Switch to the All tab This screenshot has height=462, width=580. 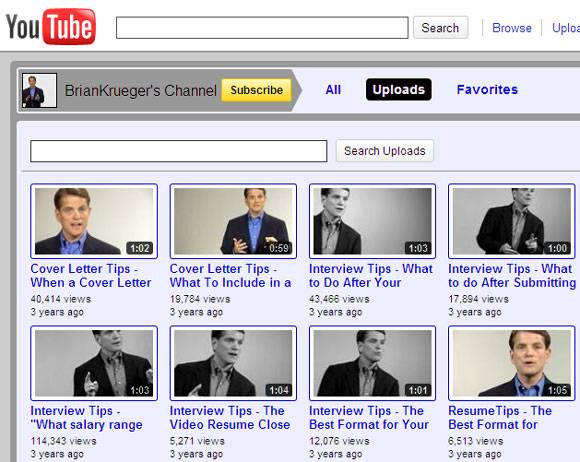point(333,90)
